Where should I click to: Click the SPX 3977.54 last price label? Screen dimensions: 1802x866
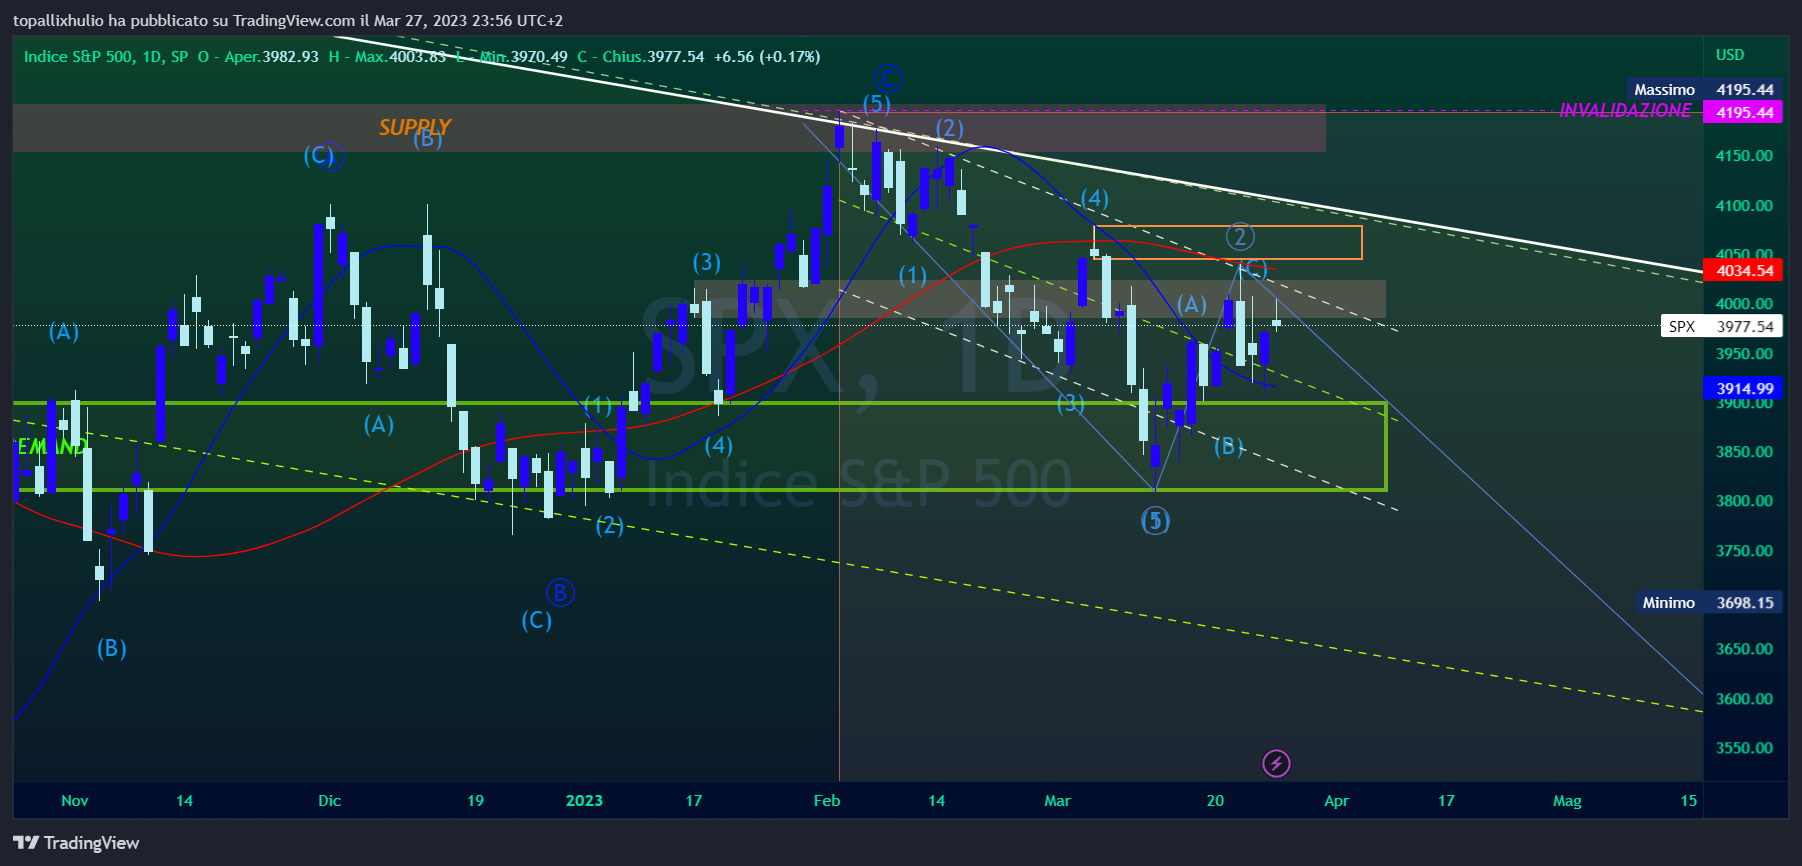[x=1721, y=326]
